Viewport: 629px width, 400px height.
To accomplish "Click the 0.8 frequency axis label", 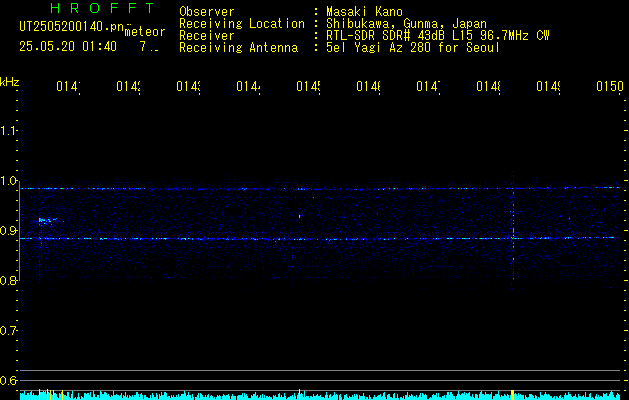I will coord(8,280).
